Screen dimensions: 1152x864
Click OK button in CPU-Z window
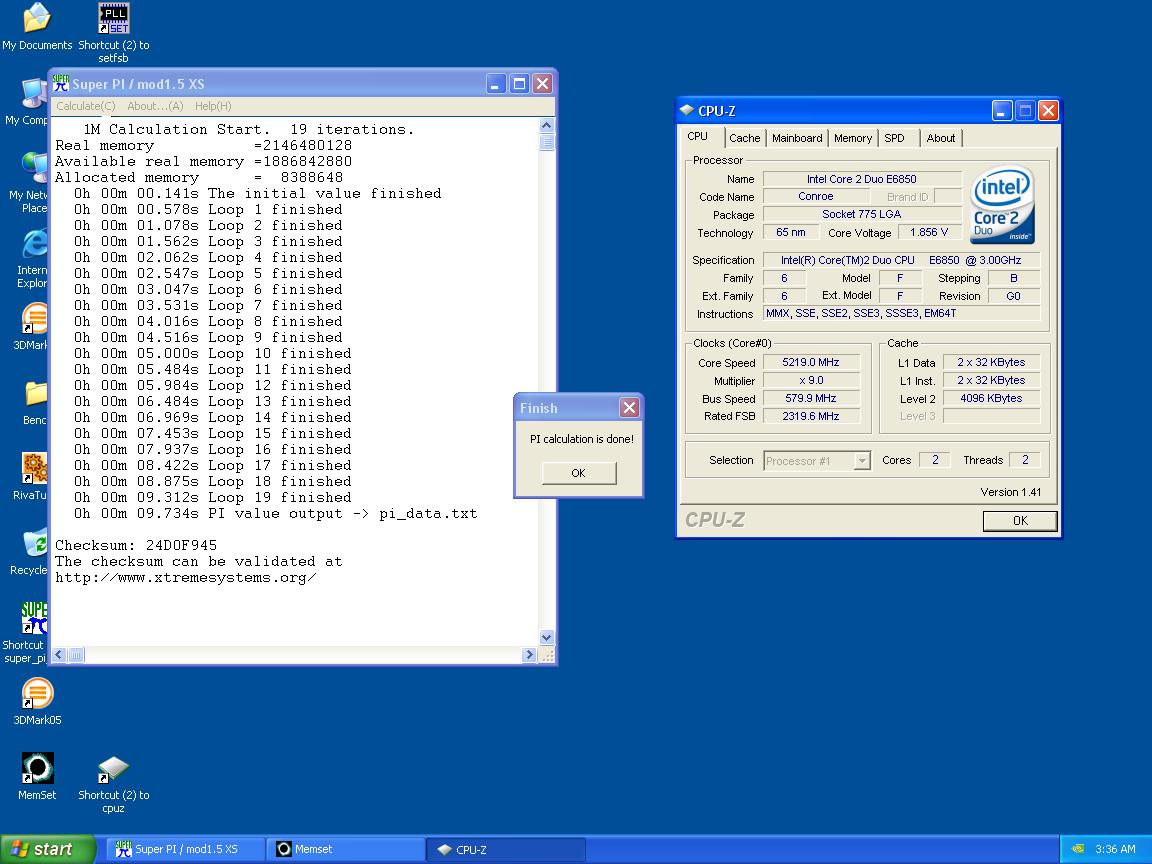click(x=1020, y=521)
